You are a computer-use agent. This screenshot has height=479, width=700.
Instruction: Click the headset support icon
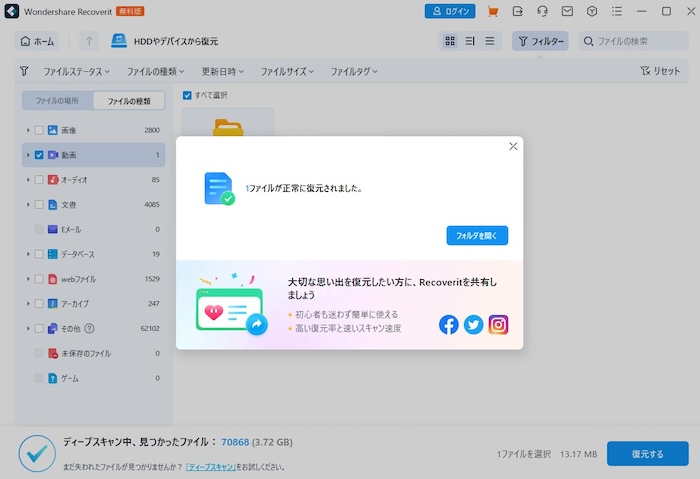coord(542,12)
